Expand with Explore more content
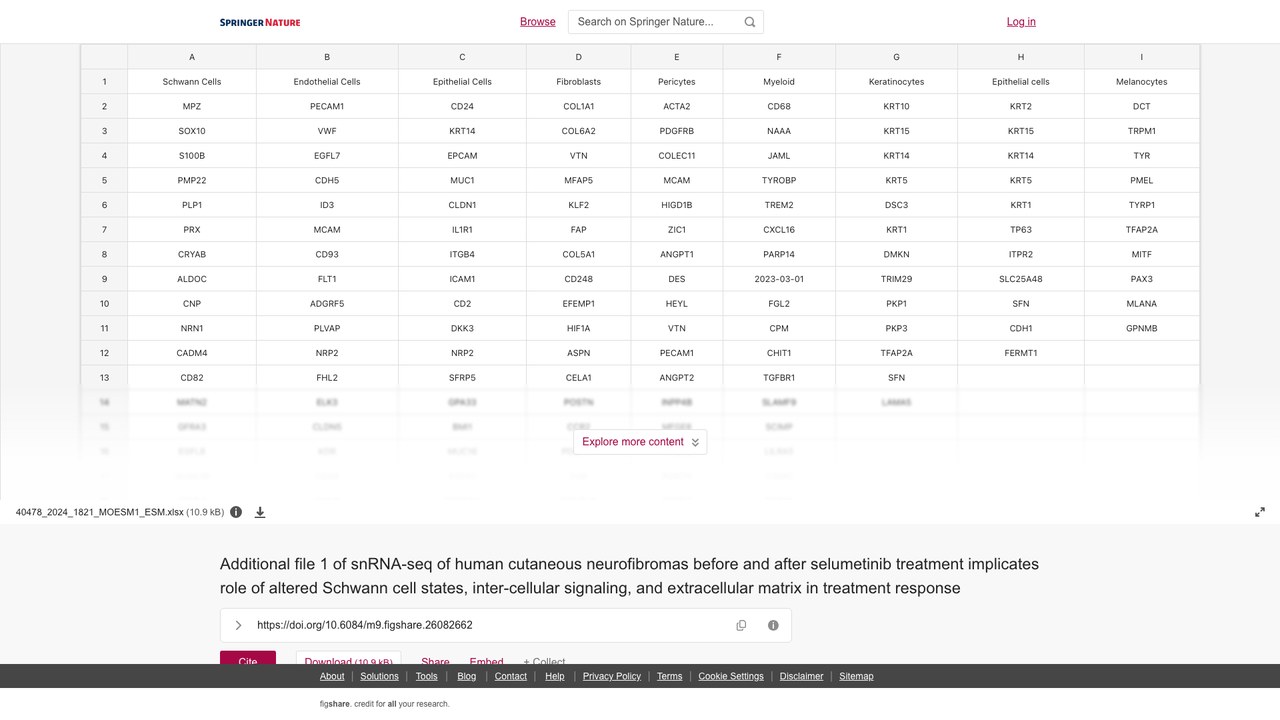The height and width of the screenshot is (720, 1280). [640, 442]
